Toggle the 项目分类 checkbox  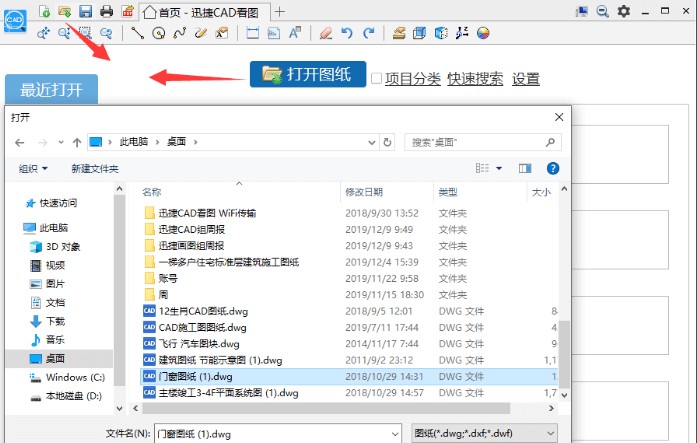376,79
